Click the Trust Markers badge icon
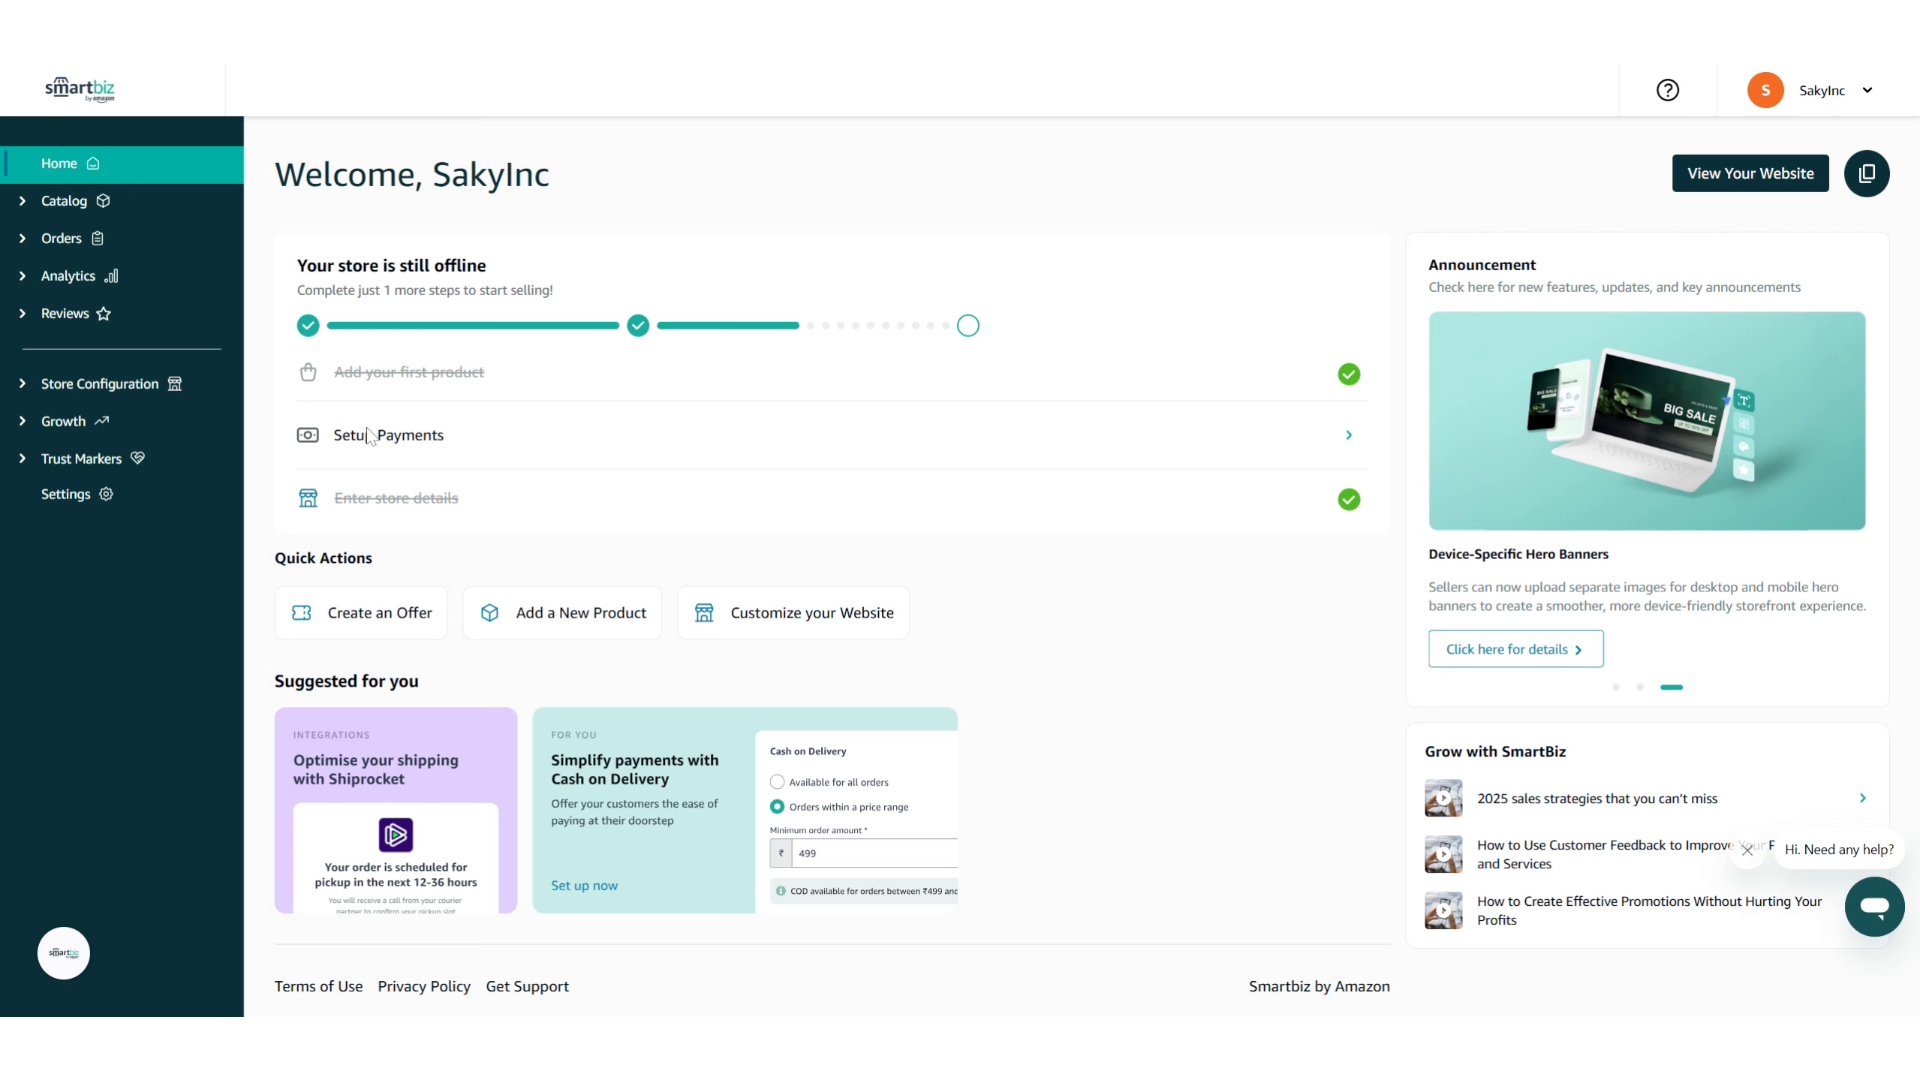The image size is (1920, 1080). pos(138,458)
